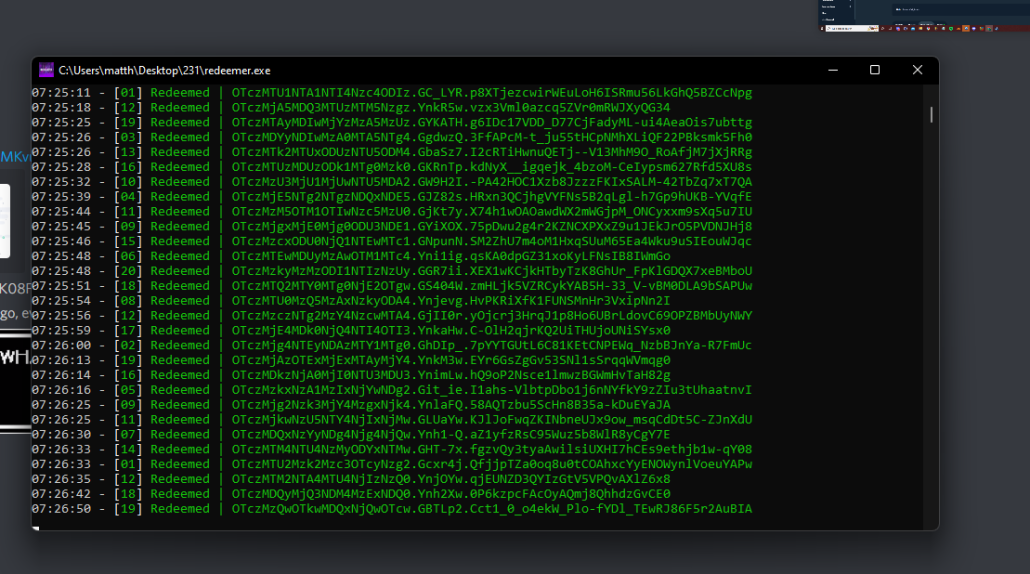Viewport: 1030px width, 574px height.
Task: Select the timestamp 07:26:30
Action: [61, 435]
